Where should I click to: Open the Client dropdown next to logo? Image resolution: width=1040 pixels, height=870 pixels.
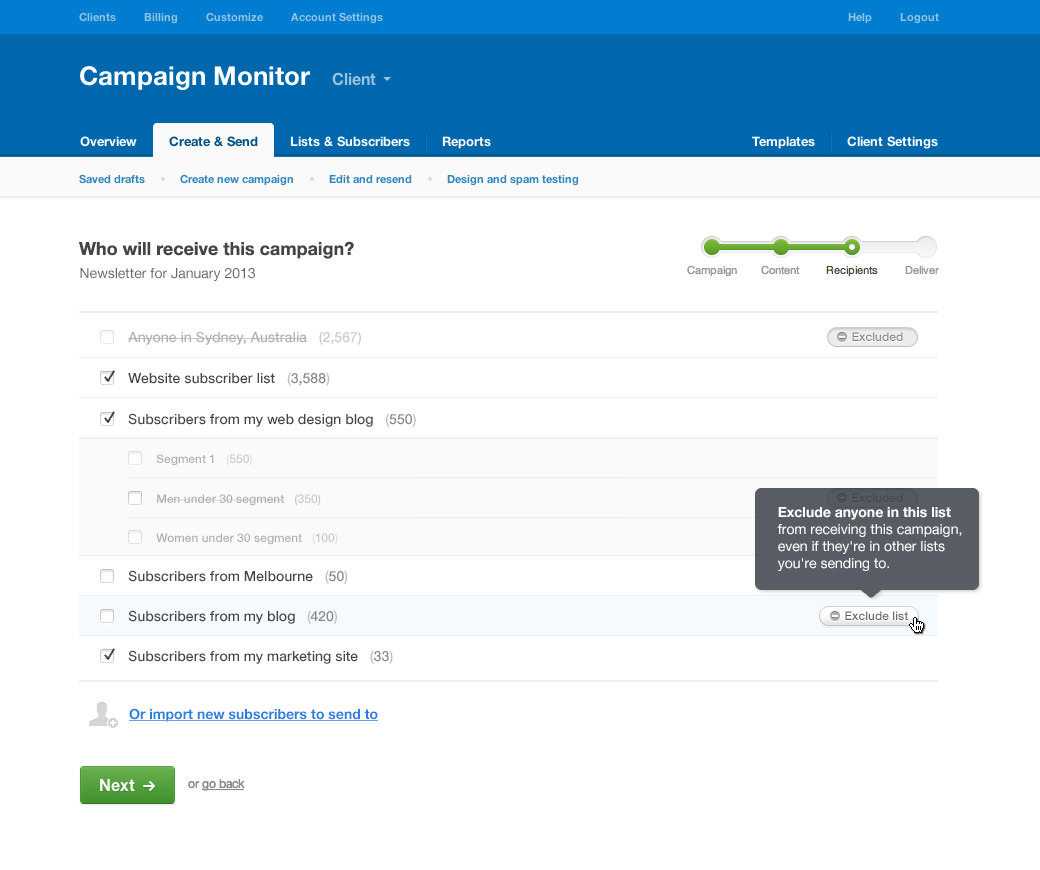[361, 80]
